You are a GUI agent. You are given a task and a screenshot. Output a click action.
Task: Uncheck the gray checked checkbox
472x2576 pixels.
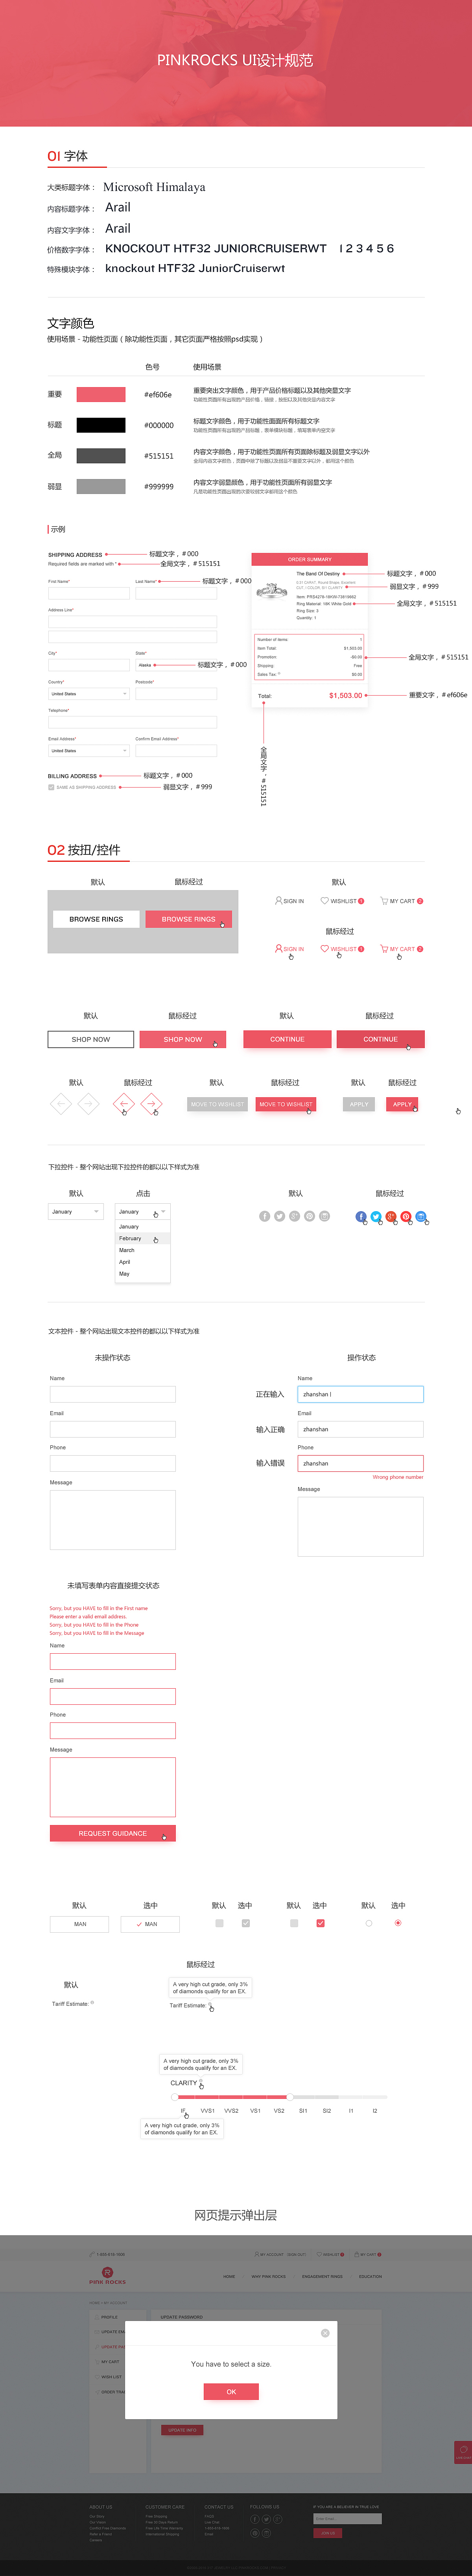[245, 1923]
